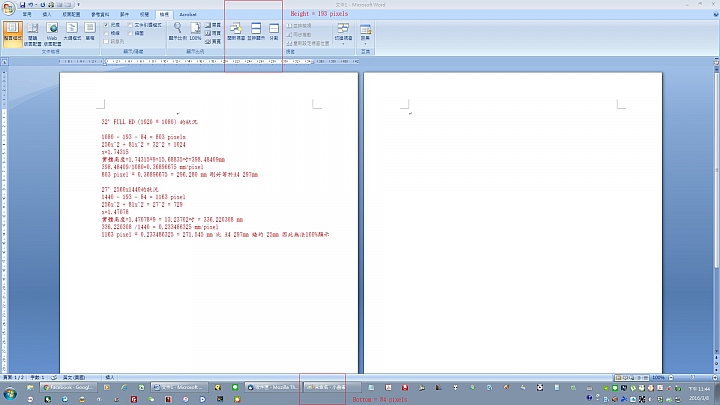720x405 pixels.
Task: Toggle the ruler button above vertical scrollbar
Action: tap(716, 62)
